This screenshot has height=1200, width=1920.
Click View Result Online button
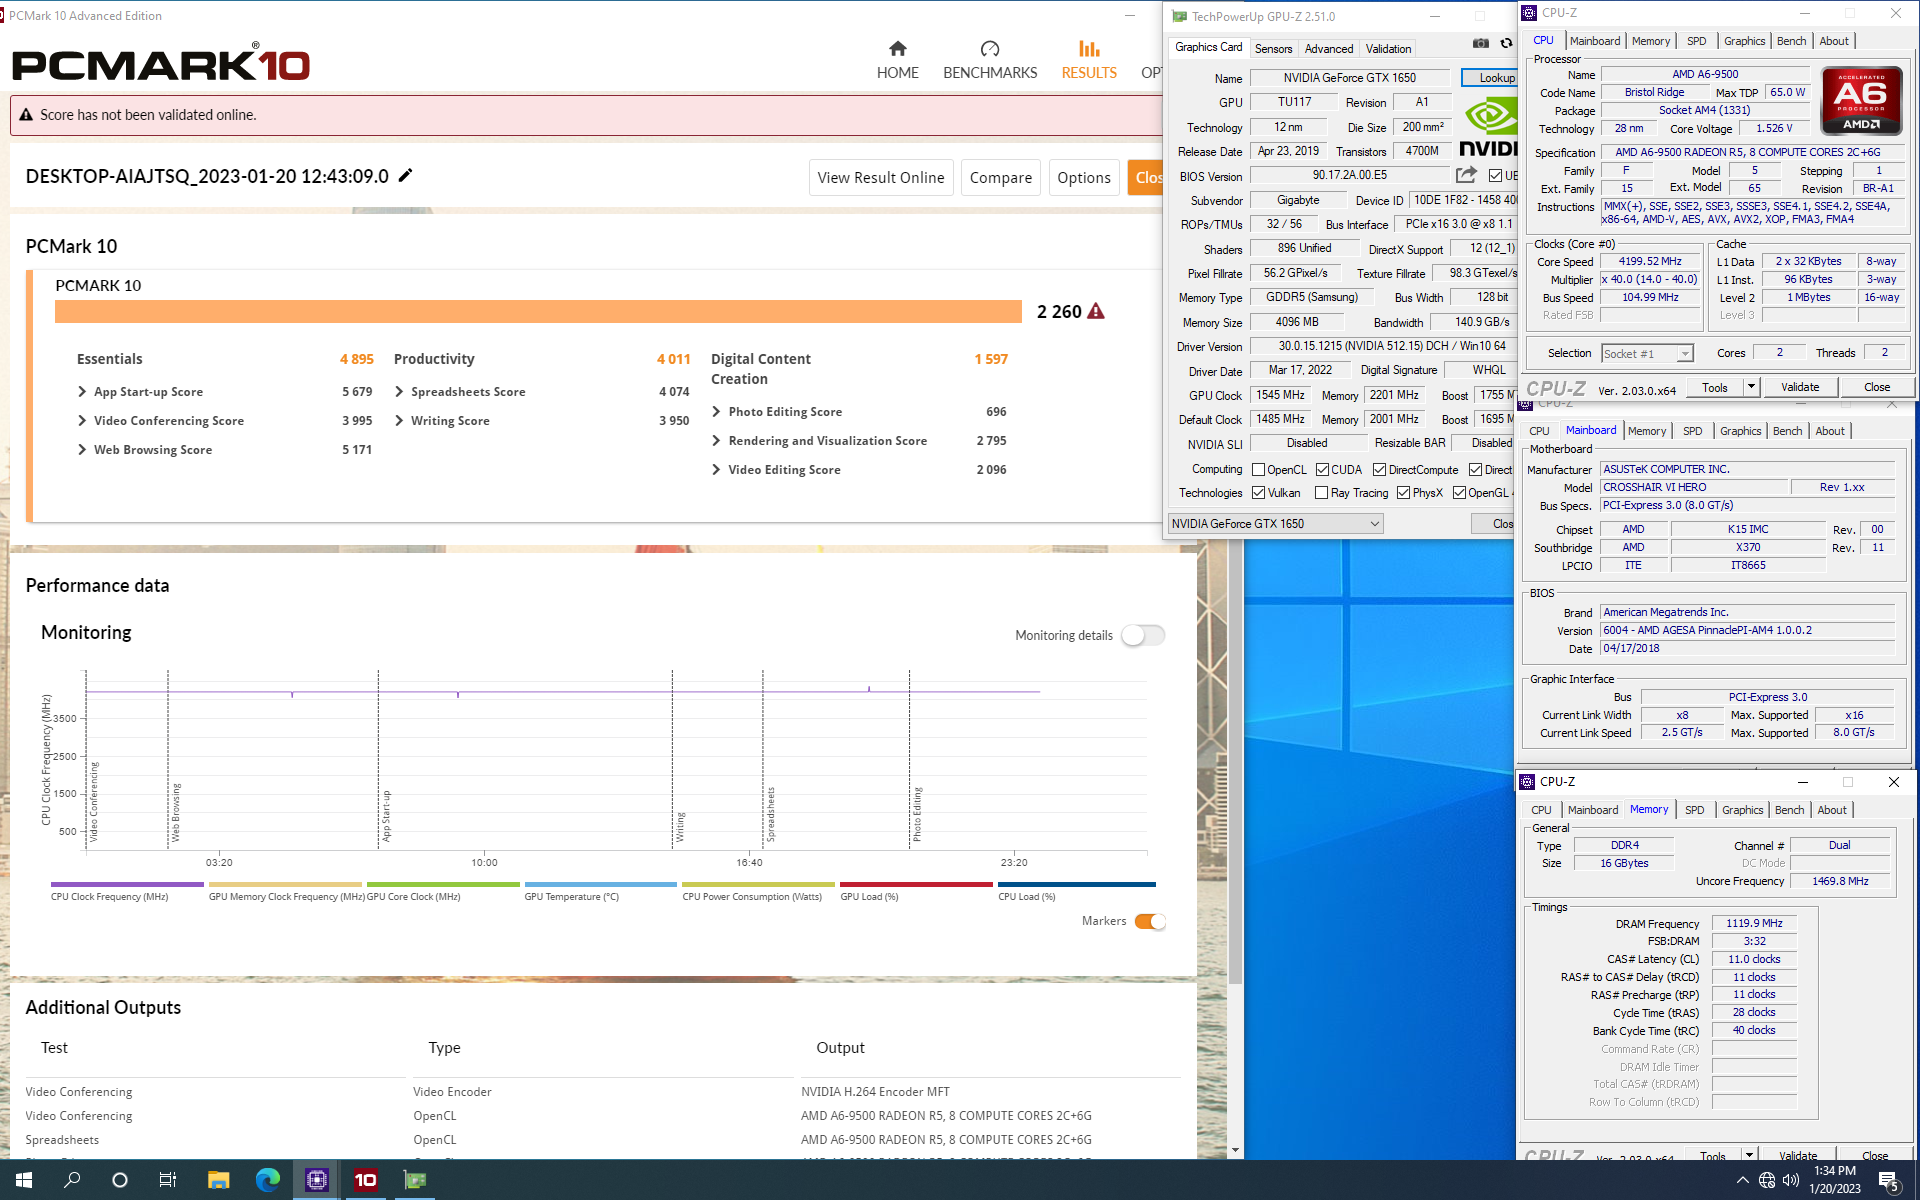click(x=880, y=177)
